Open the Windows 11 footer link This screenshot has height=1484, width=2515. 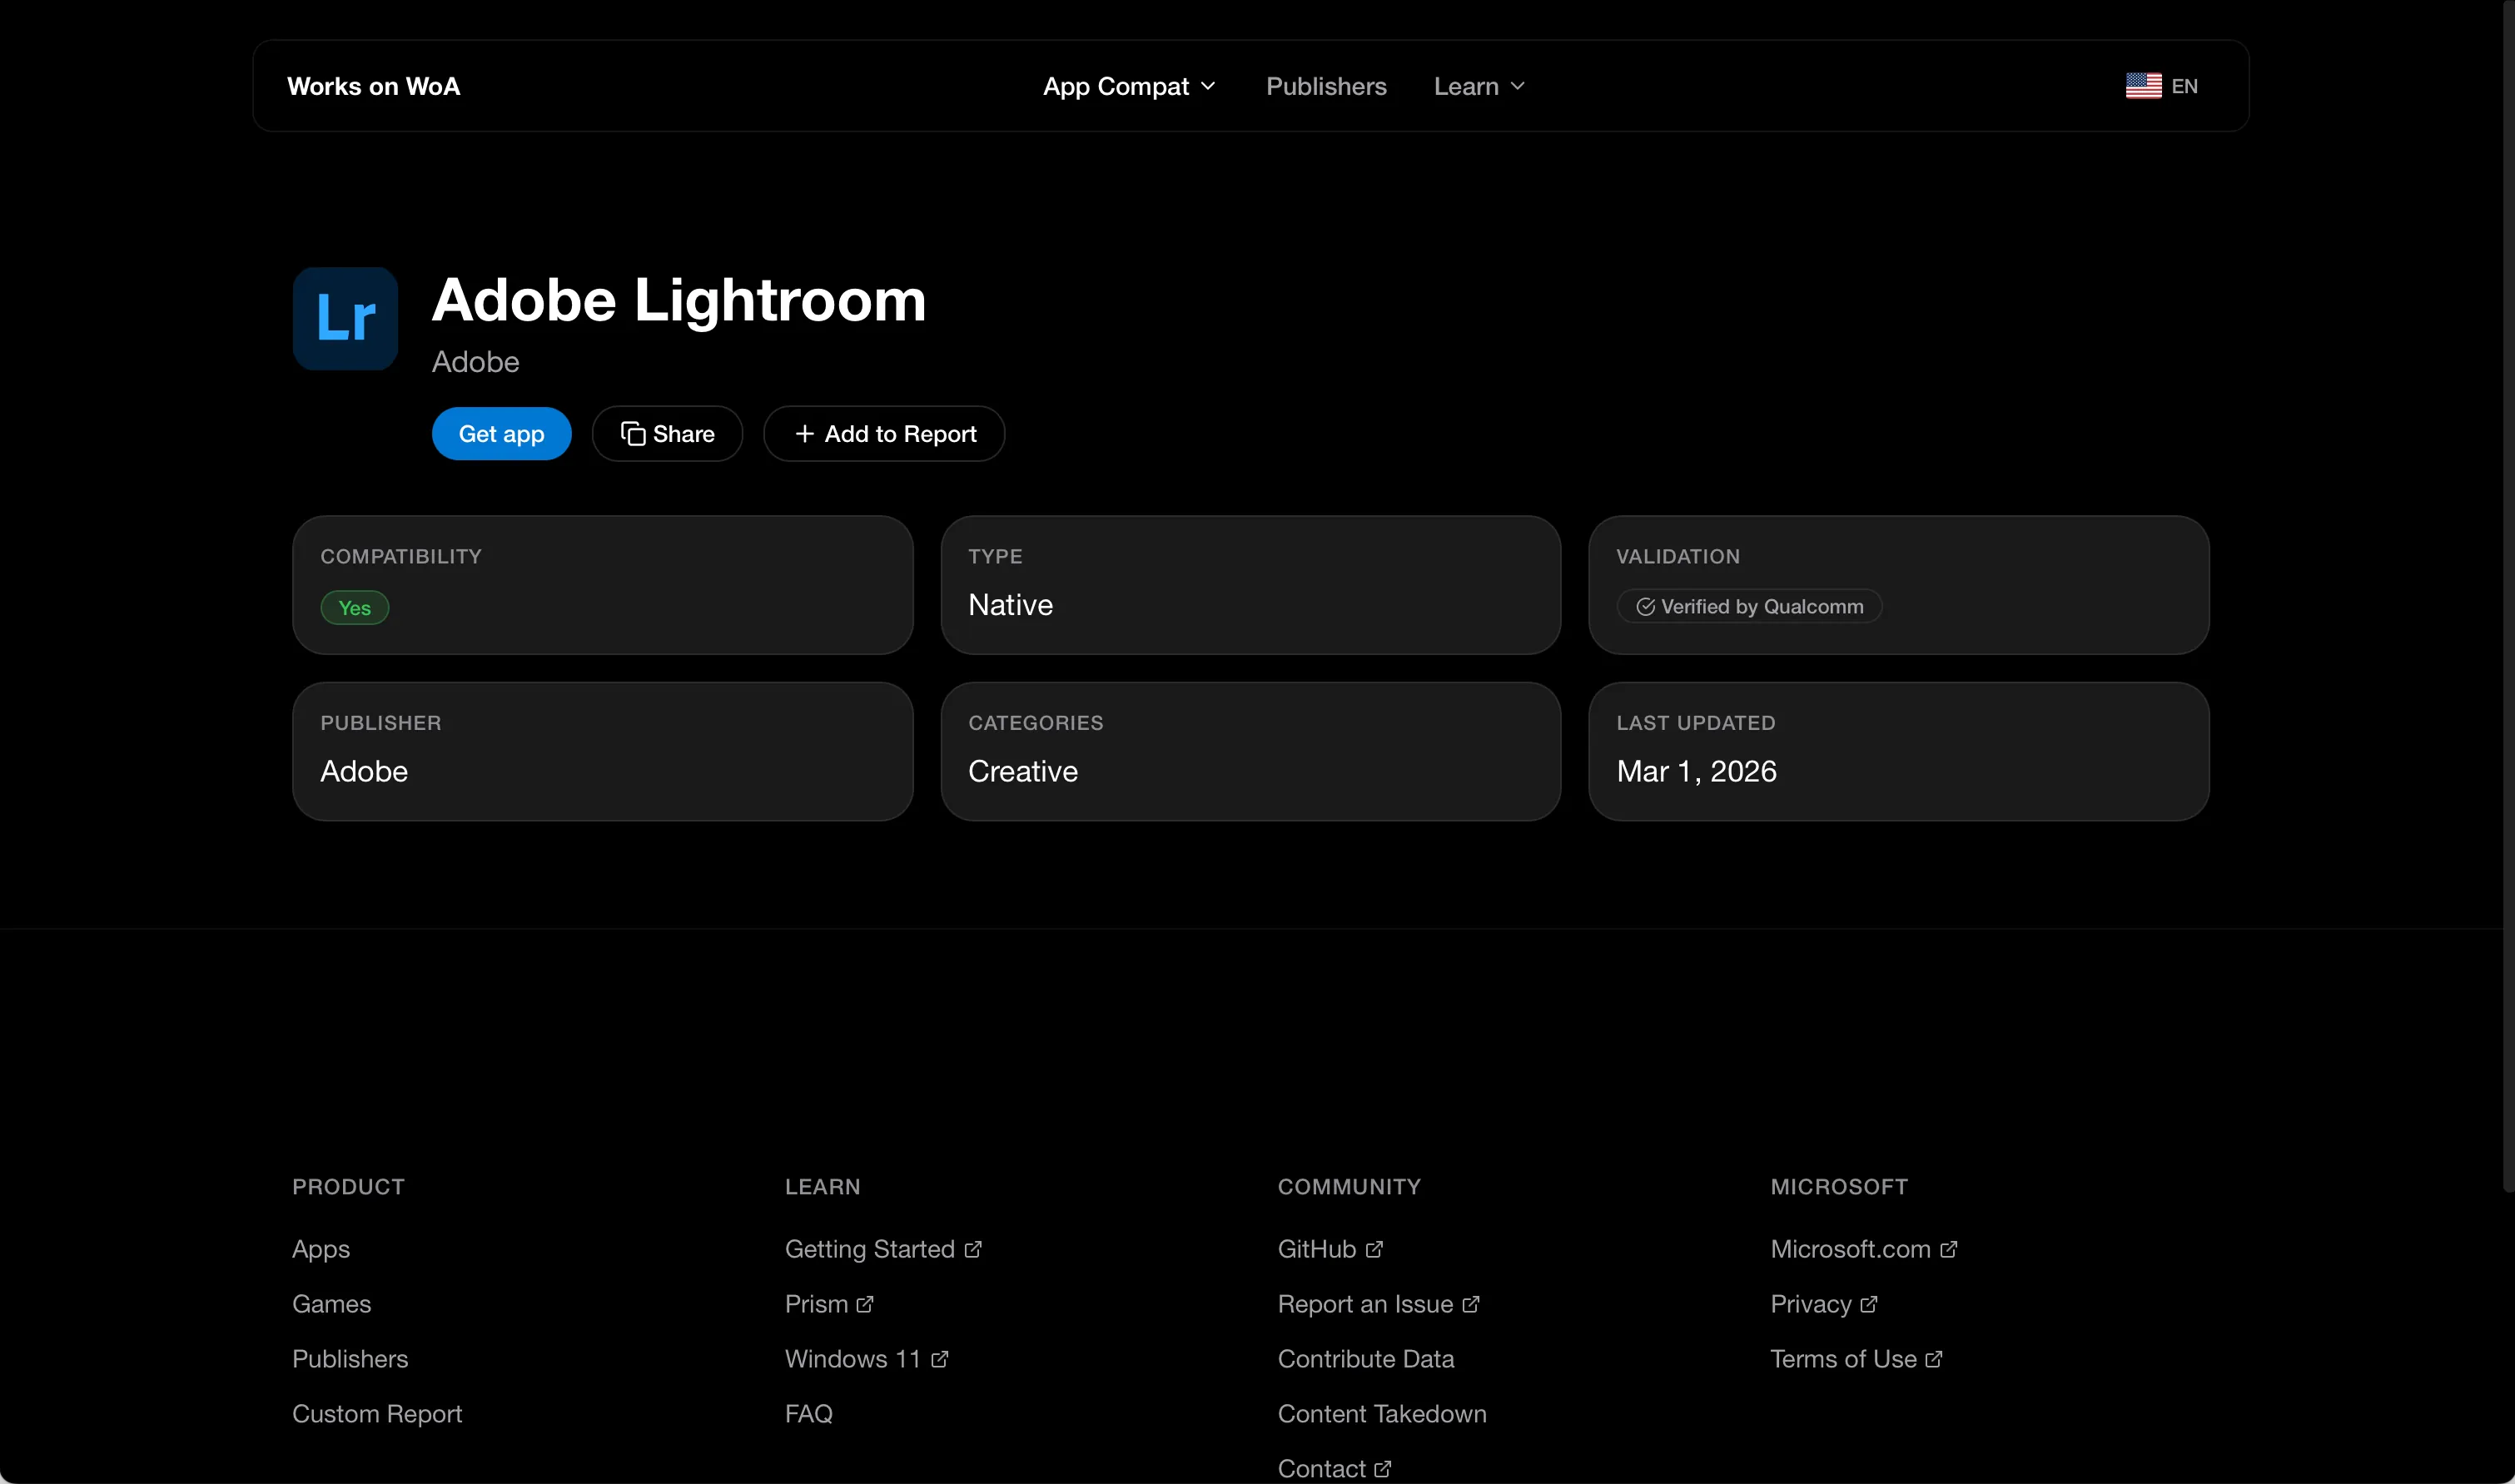coord(866,1360)
